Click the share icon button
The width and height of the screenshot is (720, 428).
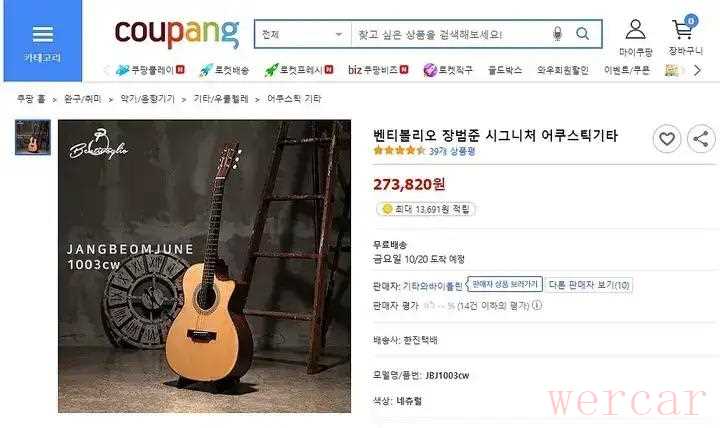701,139
